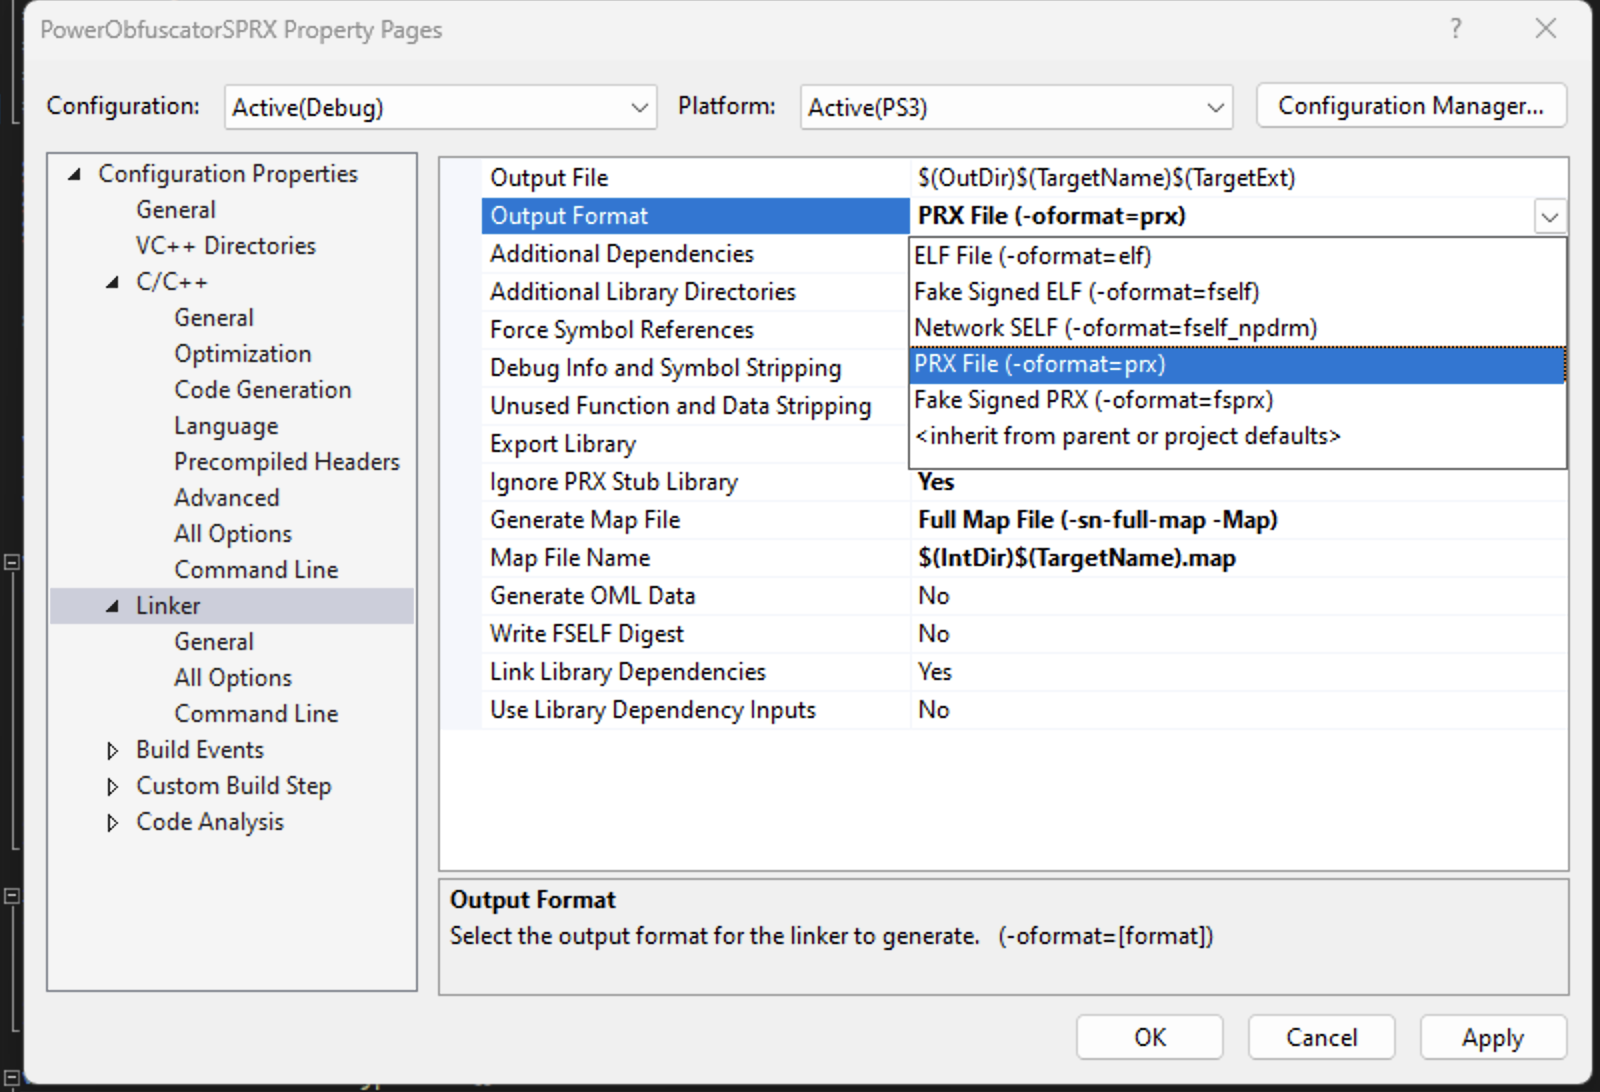Select the Code Analysis label
Image resolution: width=1600 pixels, height=1092 pixels.
coord(210,822)
